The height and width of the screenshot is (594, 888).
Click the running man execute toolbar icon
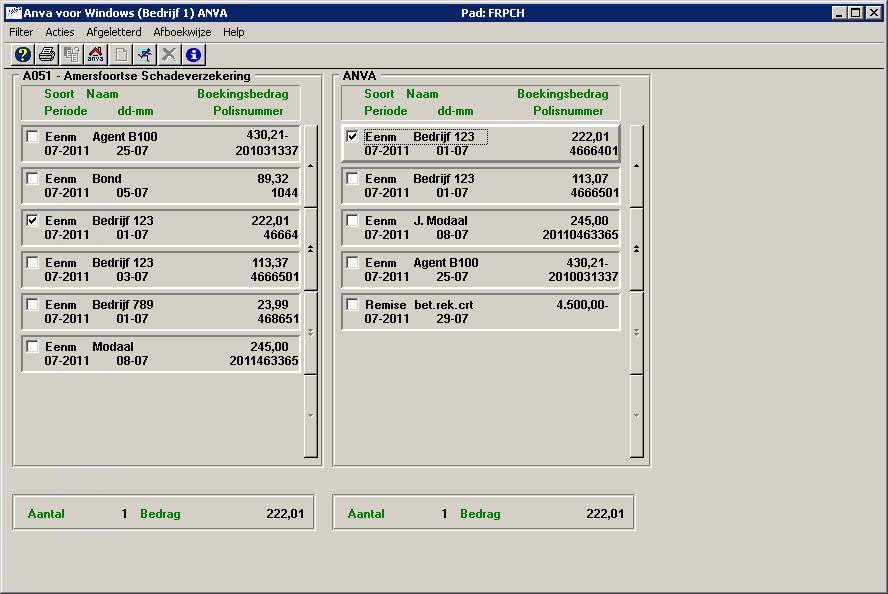click(x=146, y=54)
